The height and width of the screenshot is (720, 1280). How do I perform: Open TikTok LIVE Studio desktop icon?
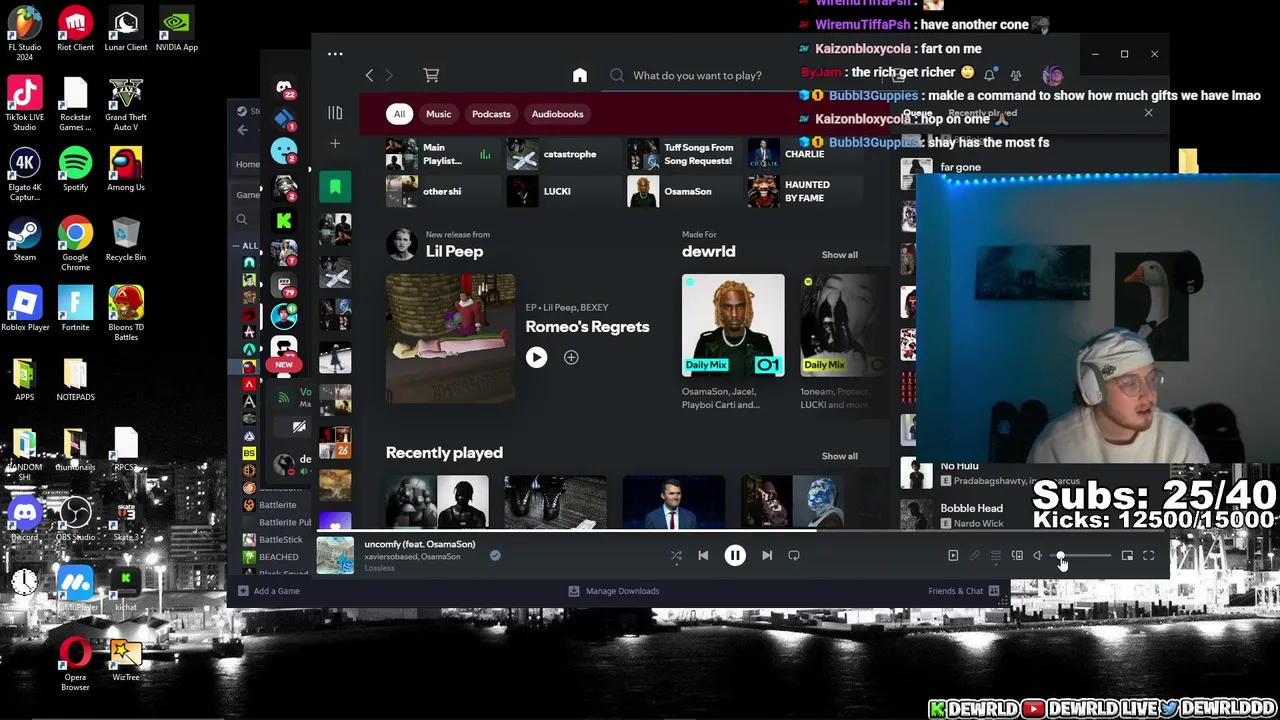(25, 104)
